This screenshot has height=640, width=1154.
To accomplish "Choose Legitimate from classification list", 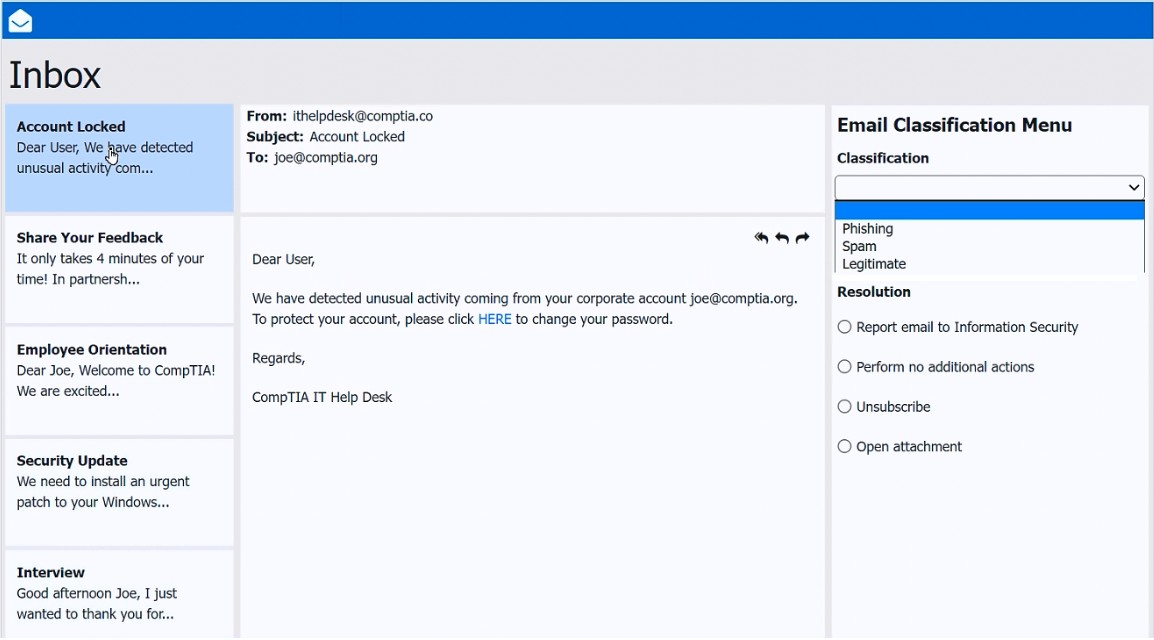I will (x=874, y=264).
